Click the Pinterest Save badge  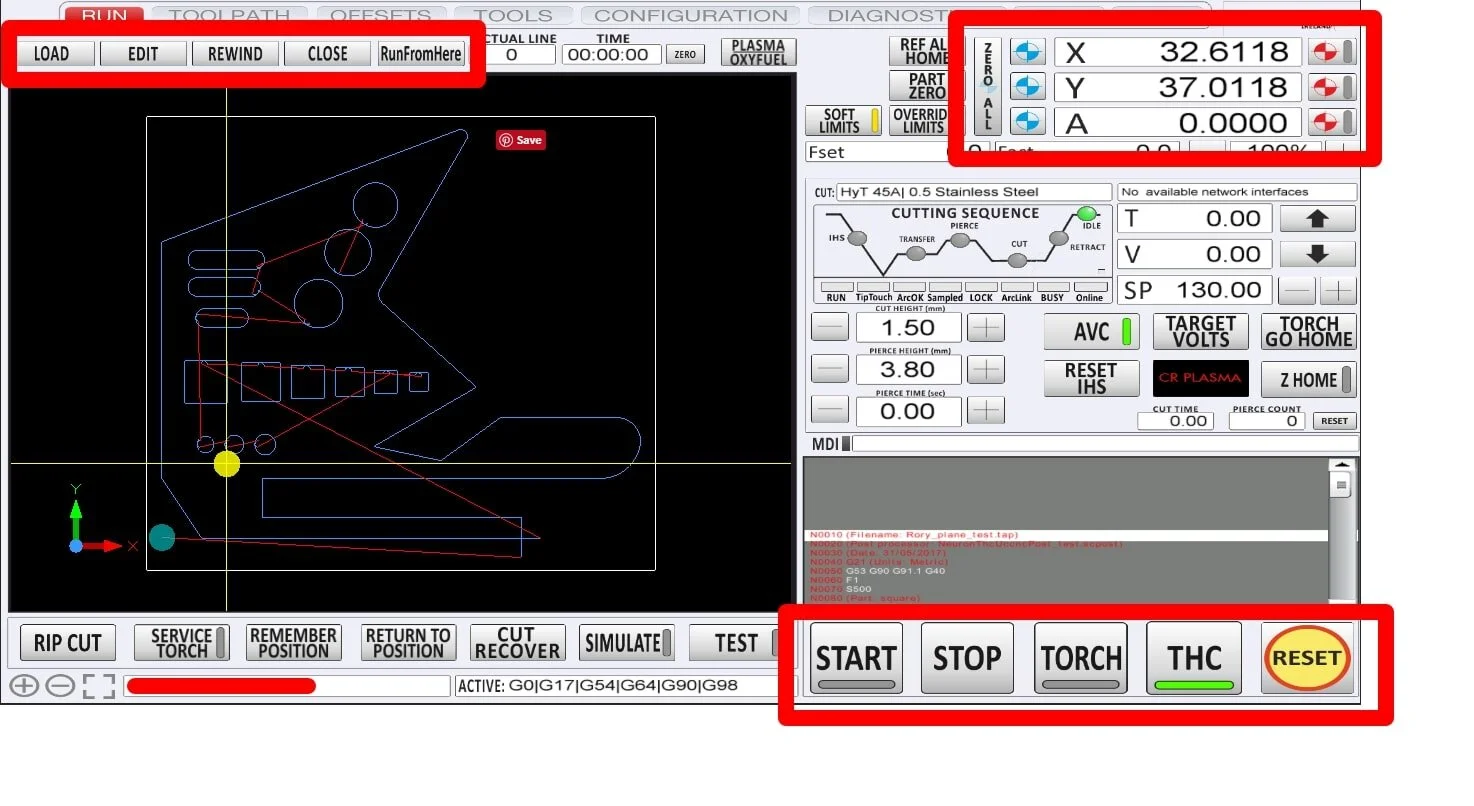click(x=521, y=140)
